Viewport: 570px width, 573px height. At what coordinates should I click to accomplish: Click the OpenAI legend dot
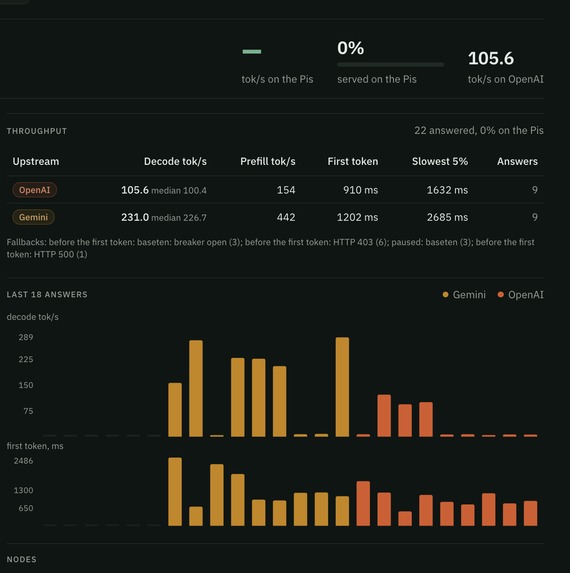pyautogui.click(x=501, y=295)
